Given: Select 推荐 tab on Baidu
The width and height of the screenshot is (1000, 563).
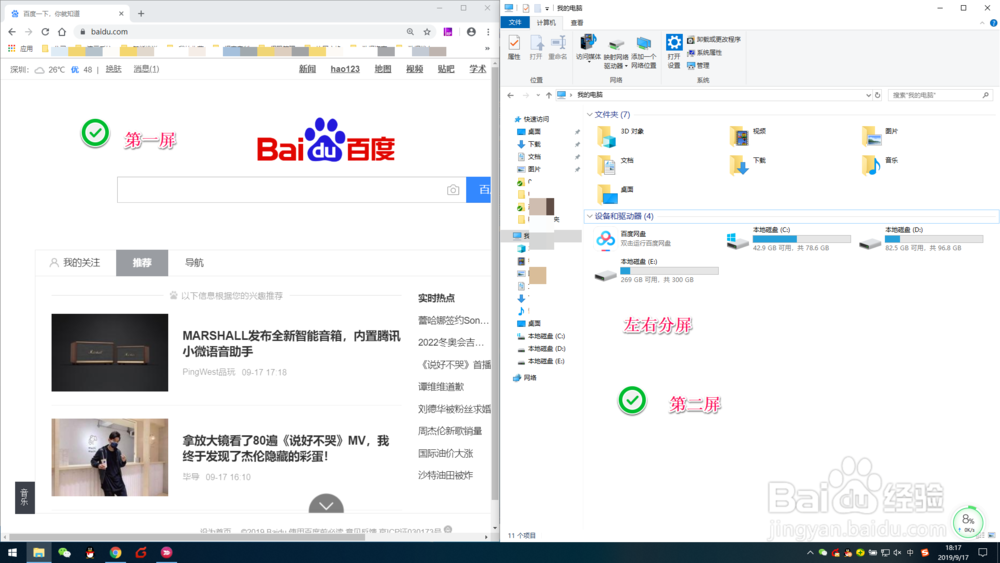Looking at the screenshot, I should [x=142, y=263].
